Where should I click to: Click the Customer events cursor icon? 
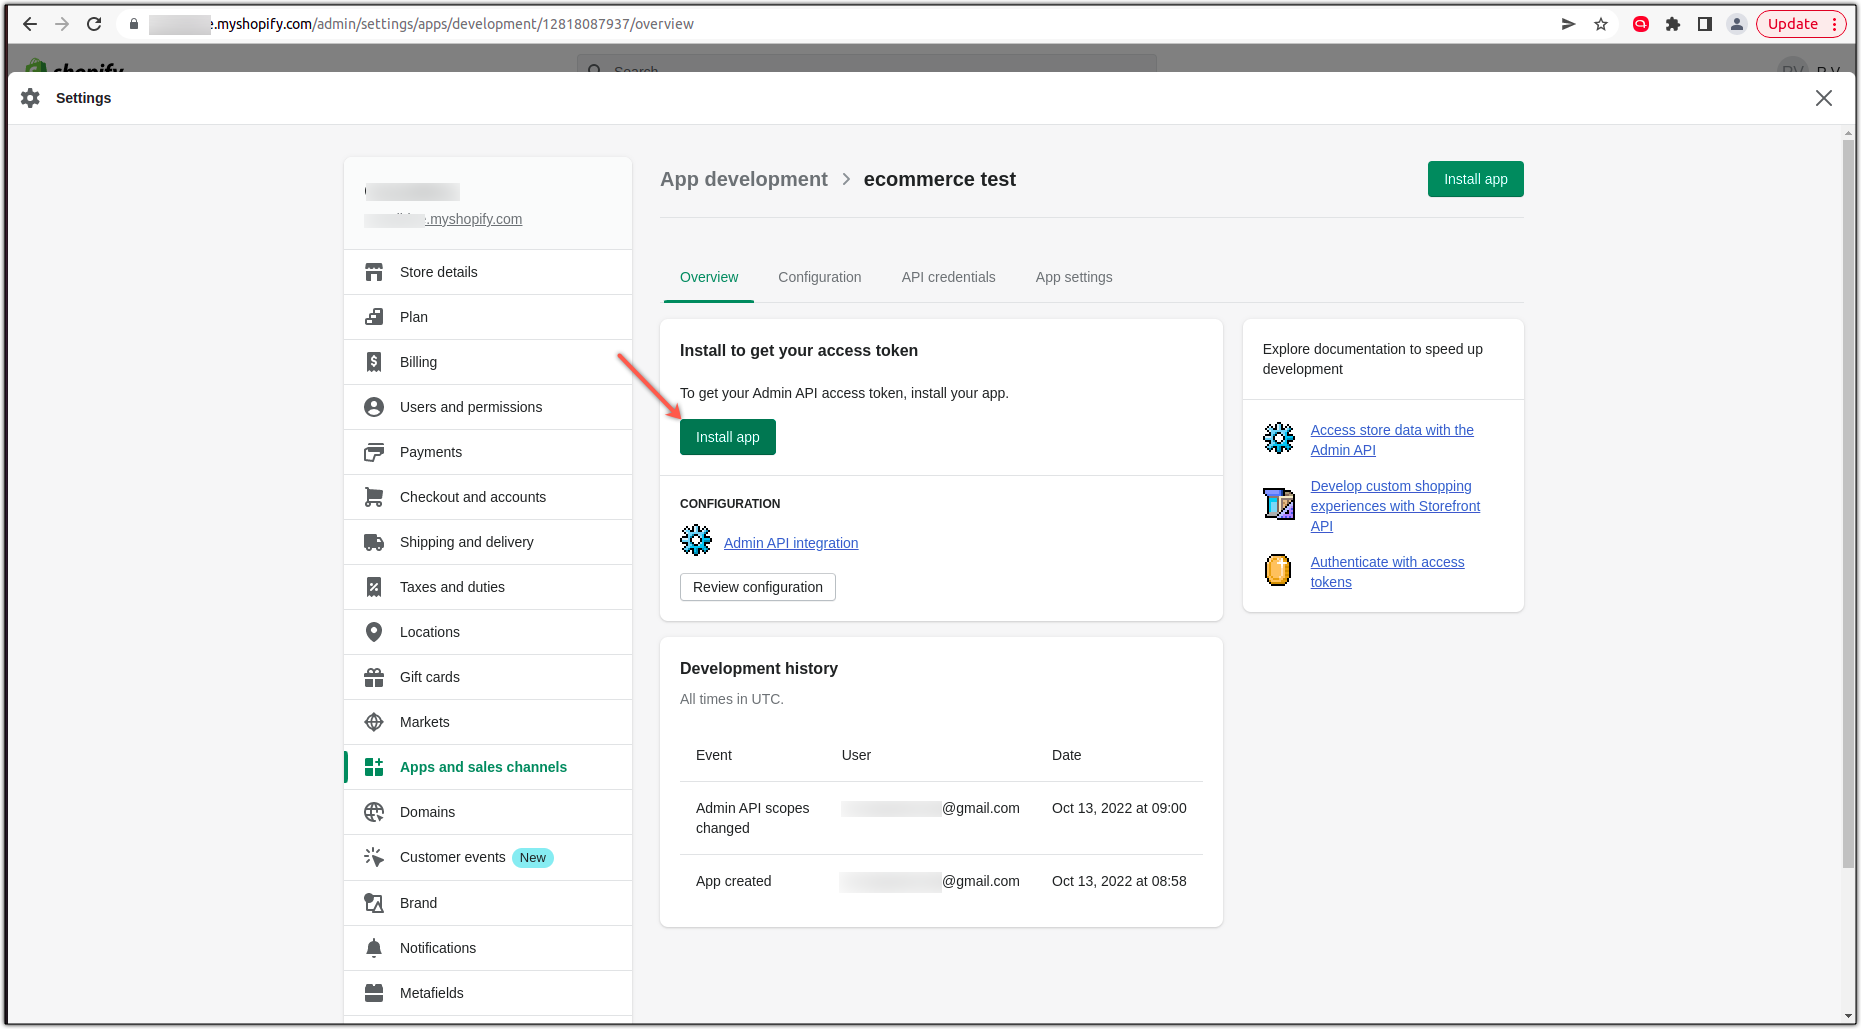click(374, 857)
